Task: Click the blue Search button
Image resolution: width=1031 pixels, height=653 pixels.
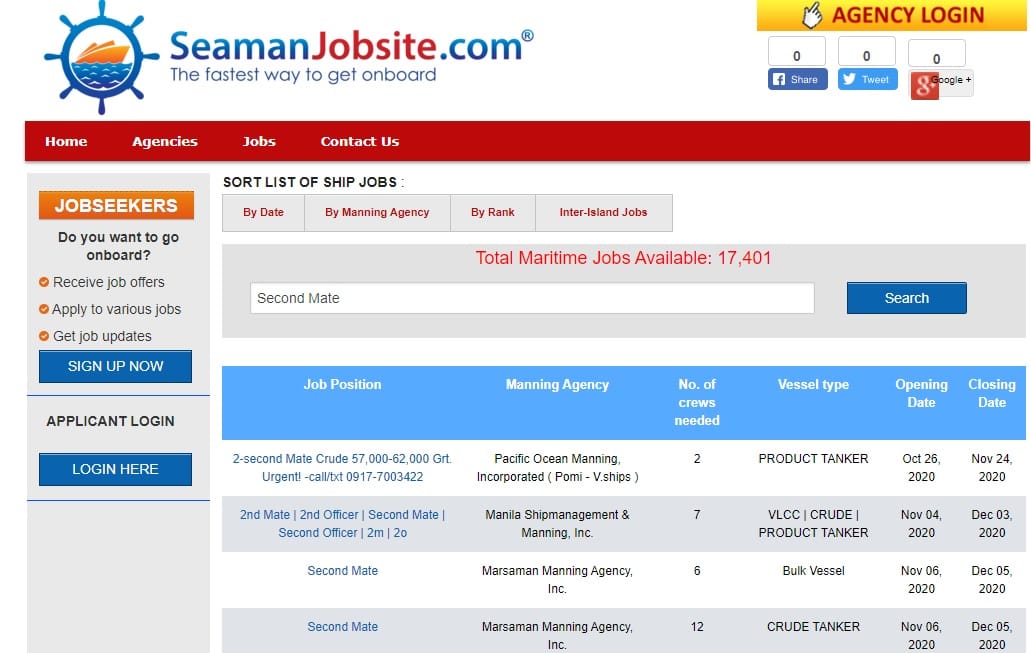Action: [x=907, y=298]
